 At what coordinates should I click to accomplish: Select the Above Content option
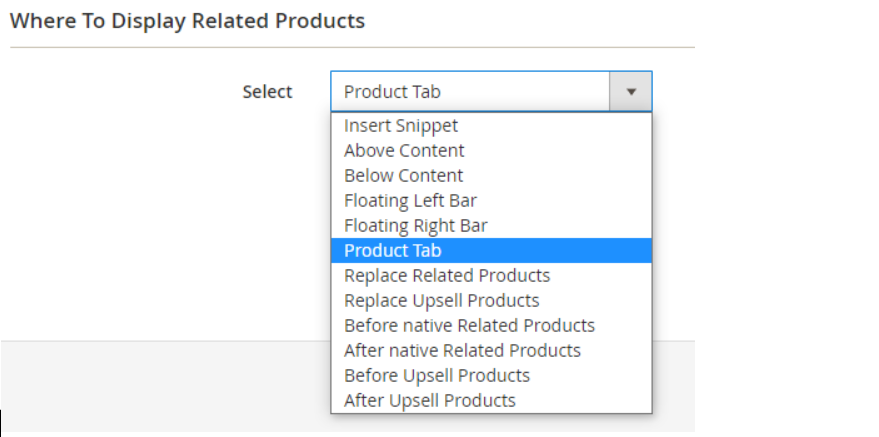404,151
